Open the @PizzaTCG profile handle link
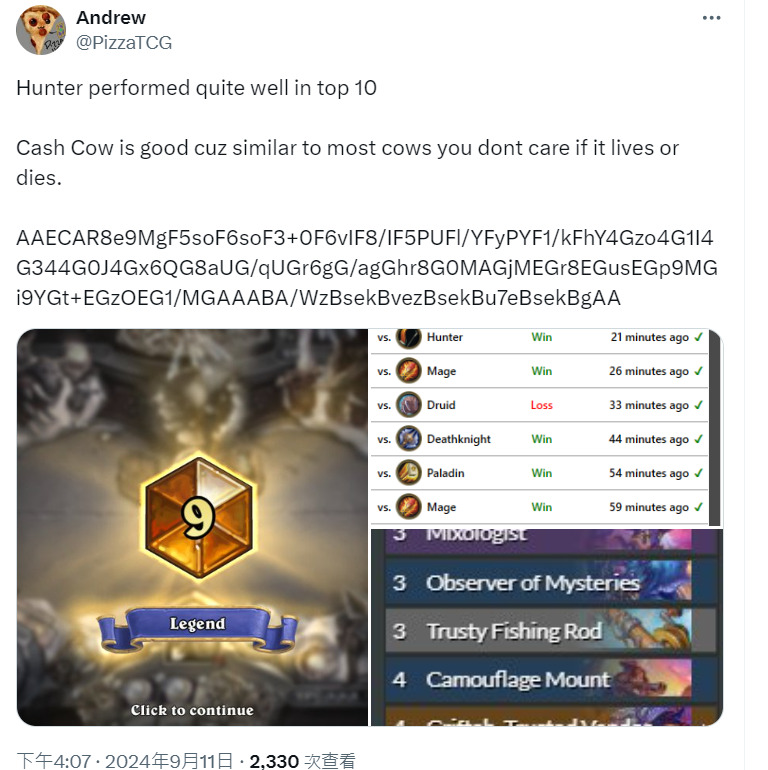The height and width of the screenshot is (770, 768). click(x=124, y=43)
